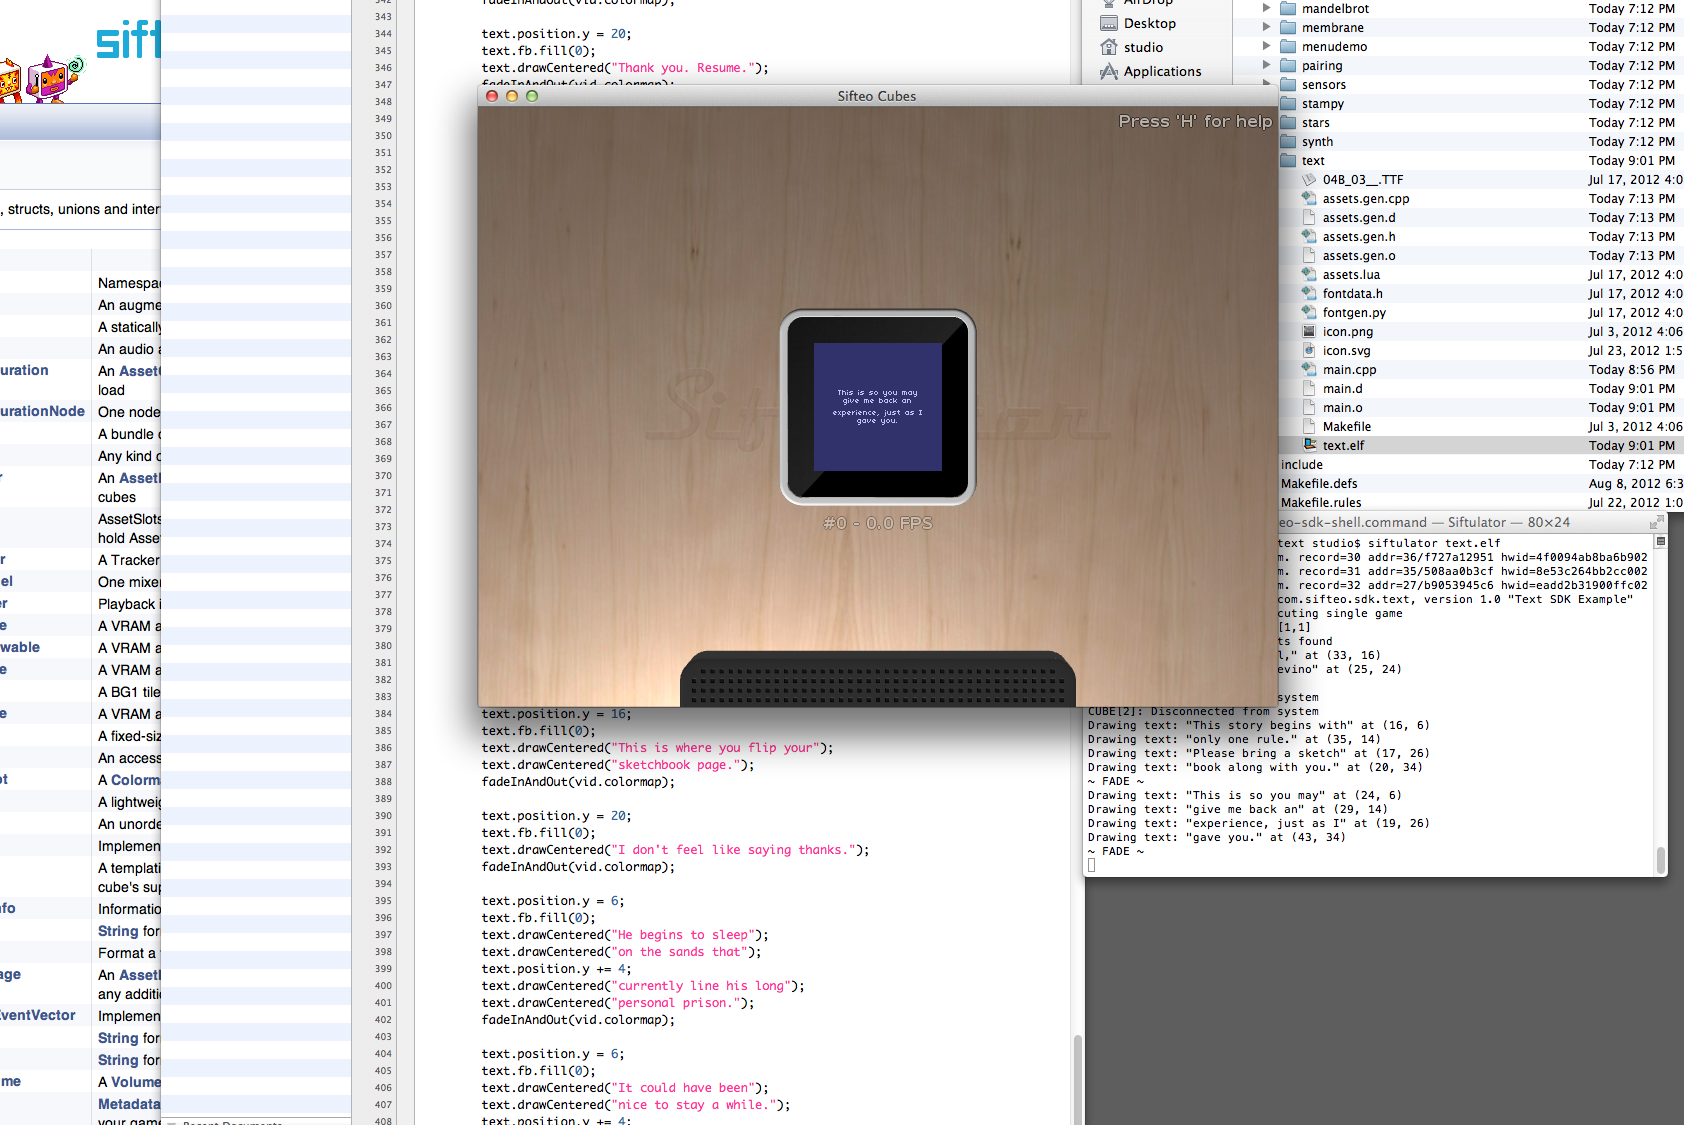Select the text.elf executable icon
1684x1125 pixels.
point(1309,445)
